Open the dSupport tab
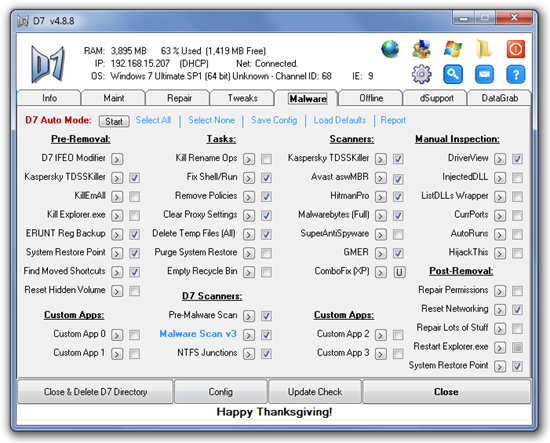The height and width of the screenshot is (443, 550). pos(436,98)
